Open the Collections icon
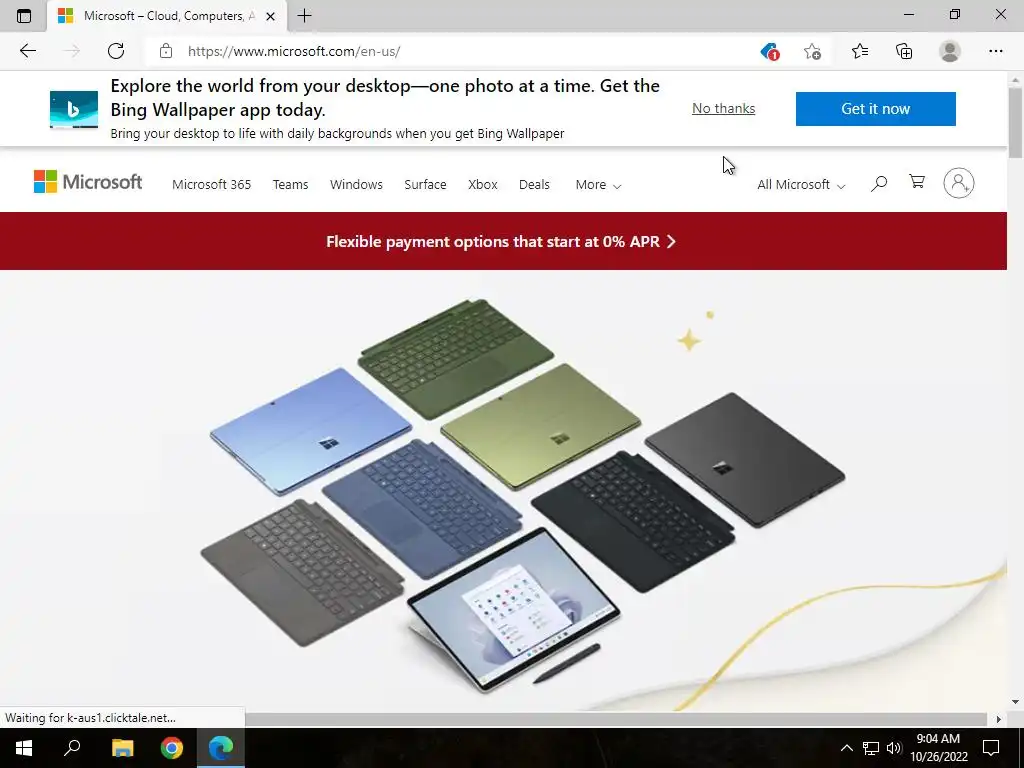Viewport: 1024px width, 768px height. (904, 51)
